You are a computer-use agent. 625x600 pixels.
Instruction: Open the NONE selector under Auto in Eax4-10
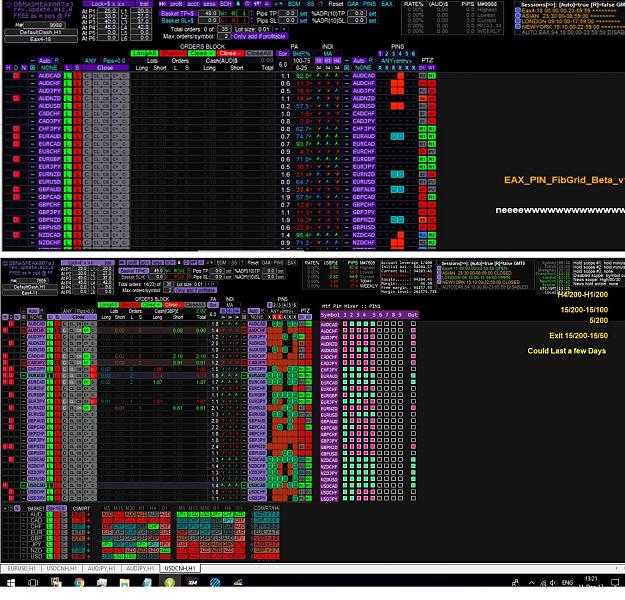[49, 68]
